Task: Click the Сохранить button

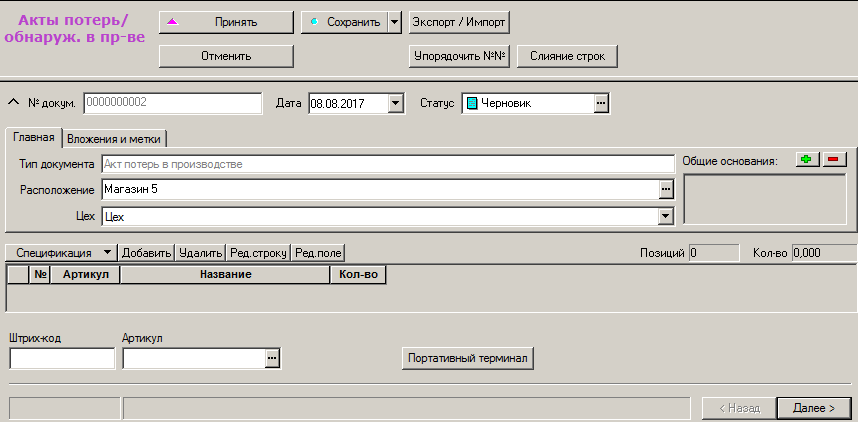Action: [345, 22]
